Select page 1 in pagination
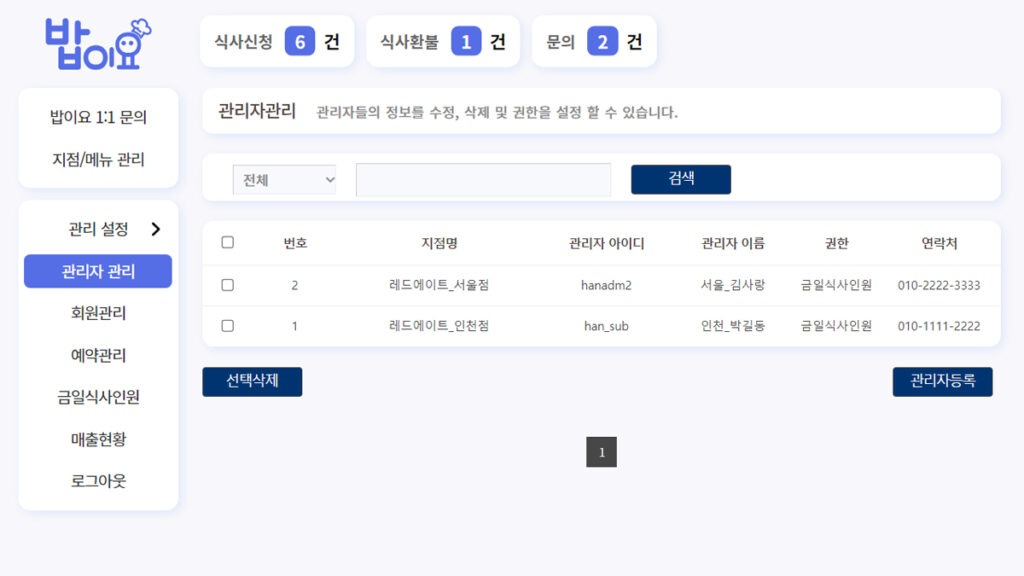This screenshot has height=576, width=1024. coord(601,452)
